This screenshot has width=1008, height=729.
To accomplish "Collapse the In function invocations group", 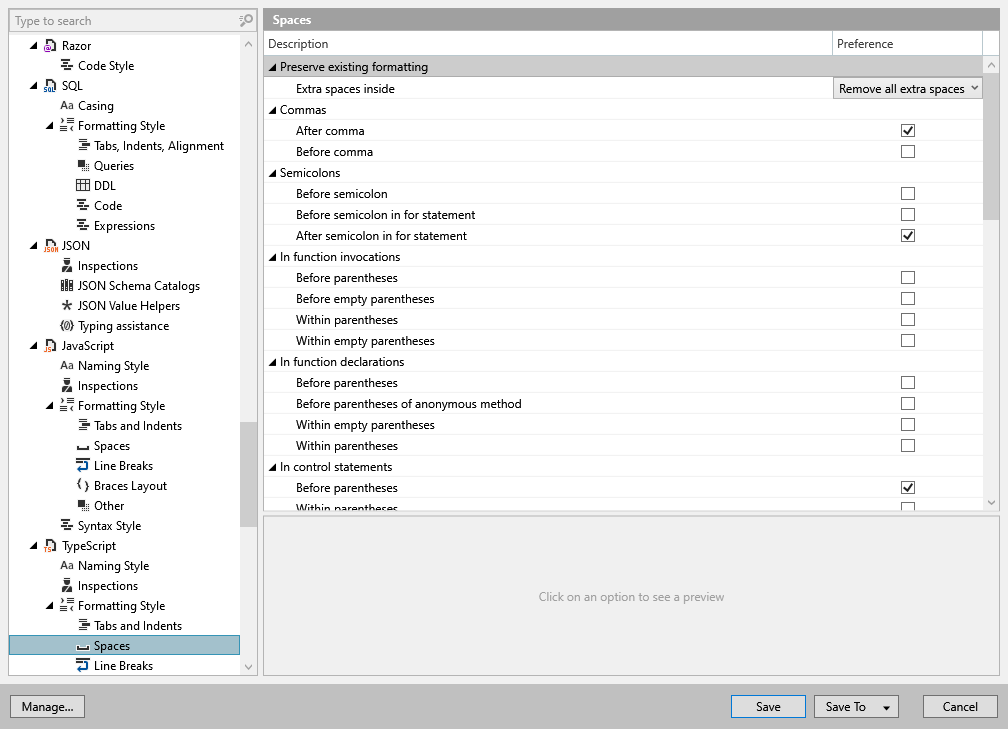I will click(273, 257).
